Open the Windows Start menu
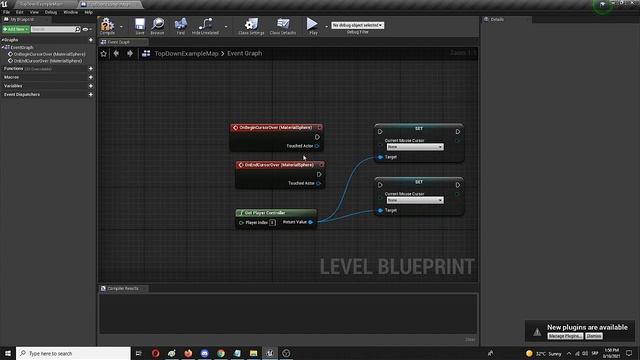 tap(8, 353)
